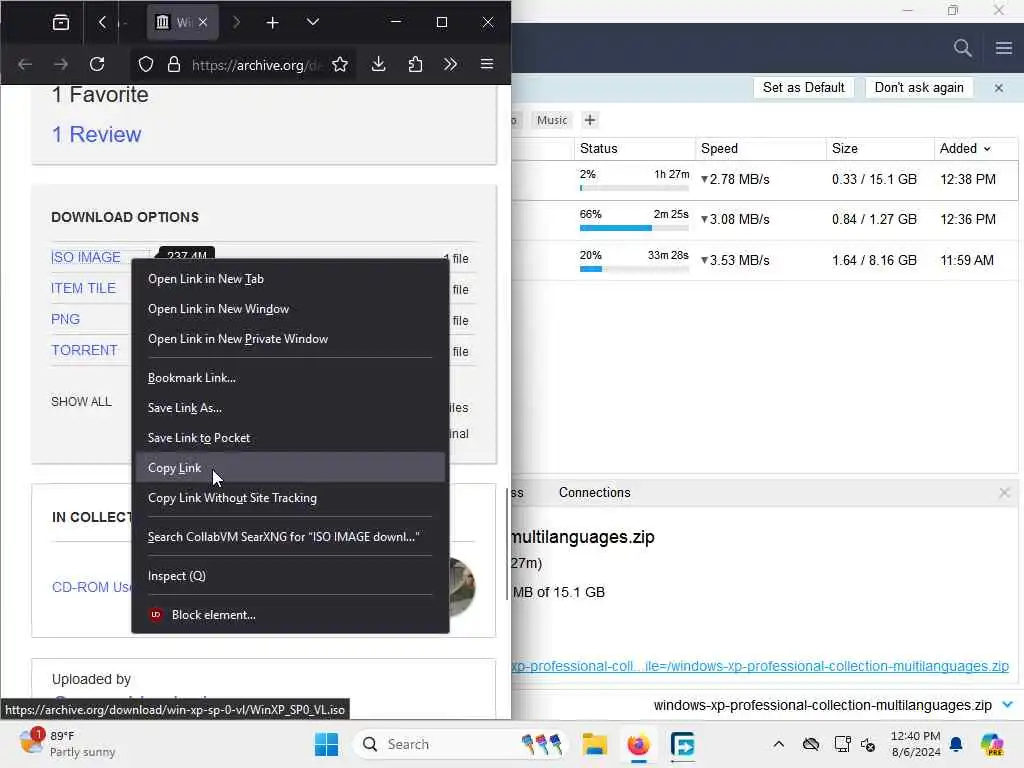The image size is (1024, 768).
Task: Sort downloads by Size column
Action: [880, 148]
